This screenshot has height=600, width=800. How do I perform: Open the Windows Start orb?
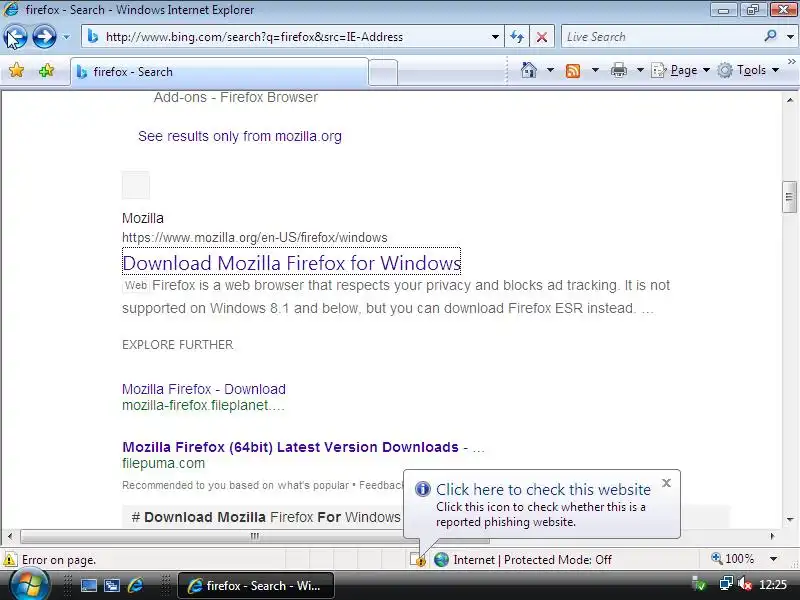click(x=29, y=585)
